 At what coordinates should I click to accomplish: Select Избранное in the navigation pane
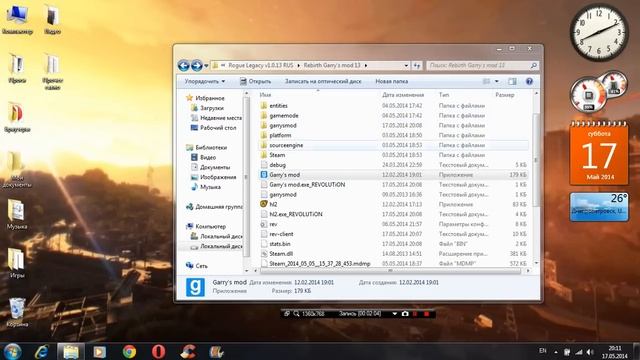pyautogui.click(x=209, y=98)
